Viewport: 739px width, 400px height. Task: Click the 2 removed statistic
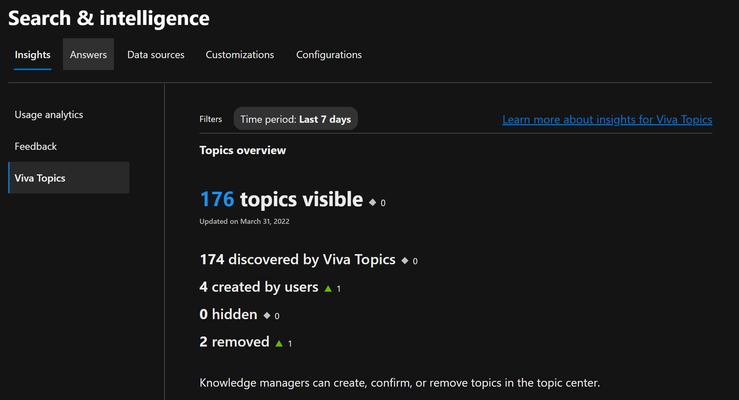pyautogui.click(x=234, y=342)
